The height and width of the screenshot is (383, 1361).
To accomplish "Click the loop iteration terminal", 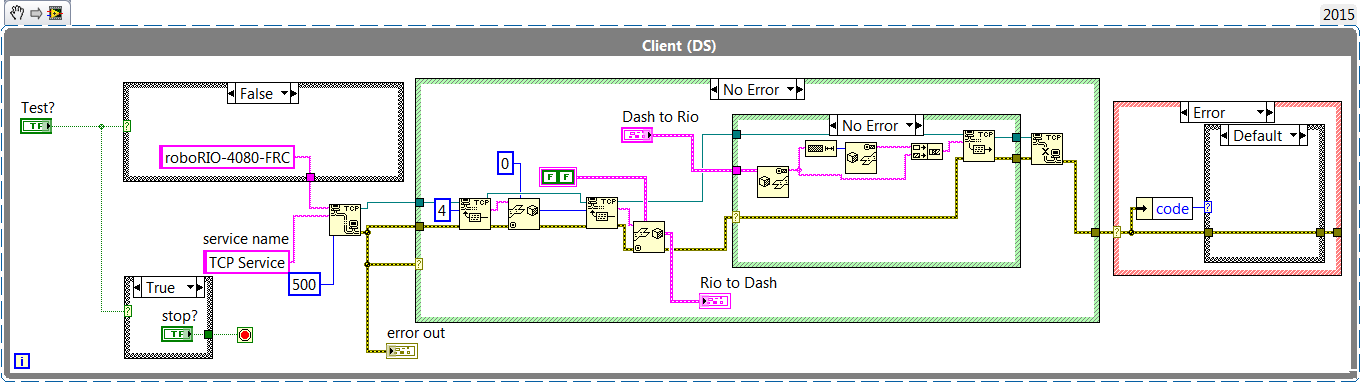I will (22, 361).
